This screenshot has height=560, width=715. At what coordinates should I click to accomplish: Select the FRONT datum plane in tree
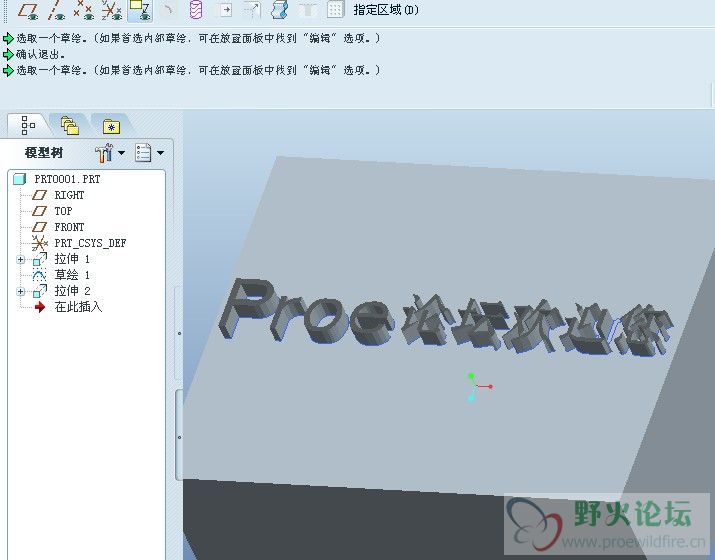tap(69, 227)
